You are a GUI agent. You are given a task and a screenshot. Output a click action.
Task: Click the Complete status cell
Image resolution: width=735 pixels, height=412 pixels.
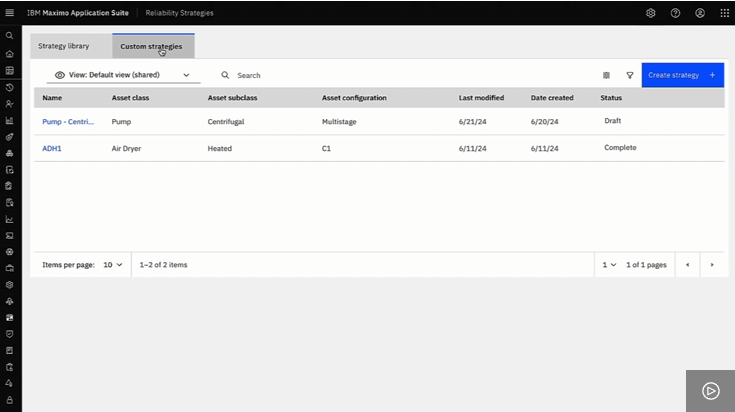pyautogui.click(x=620, y=148)
